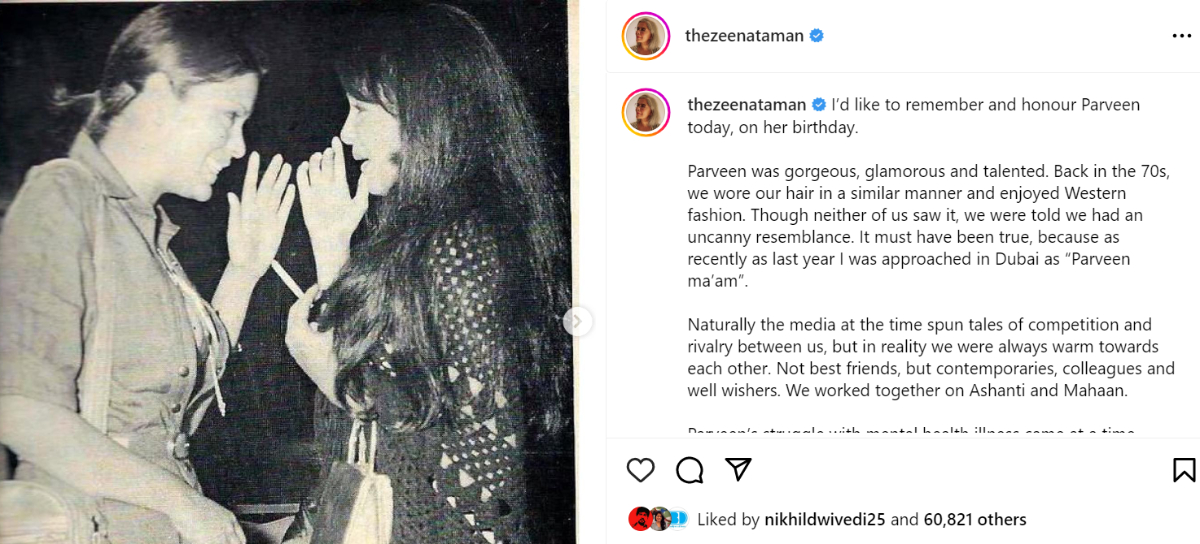Open profile picture in the post header
This screenshot has width=1200, height=544.
[646, 37]
